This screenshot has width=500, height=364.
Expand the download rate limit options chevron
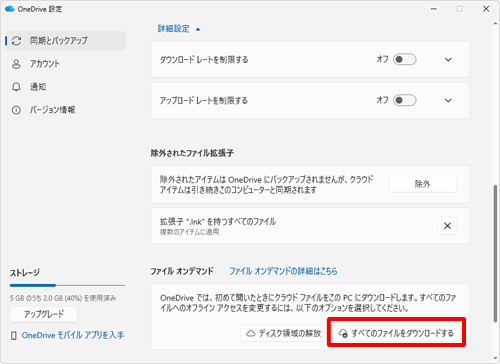tap(448, 60)
